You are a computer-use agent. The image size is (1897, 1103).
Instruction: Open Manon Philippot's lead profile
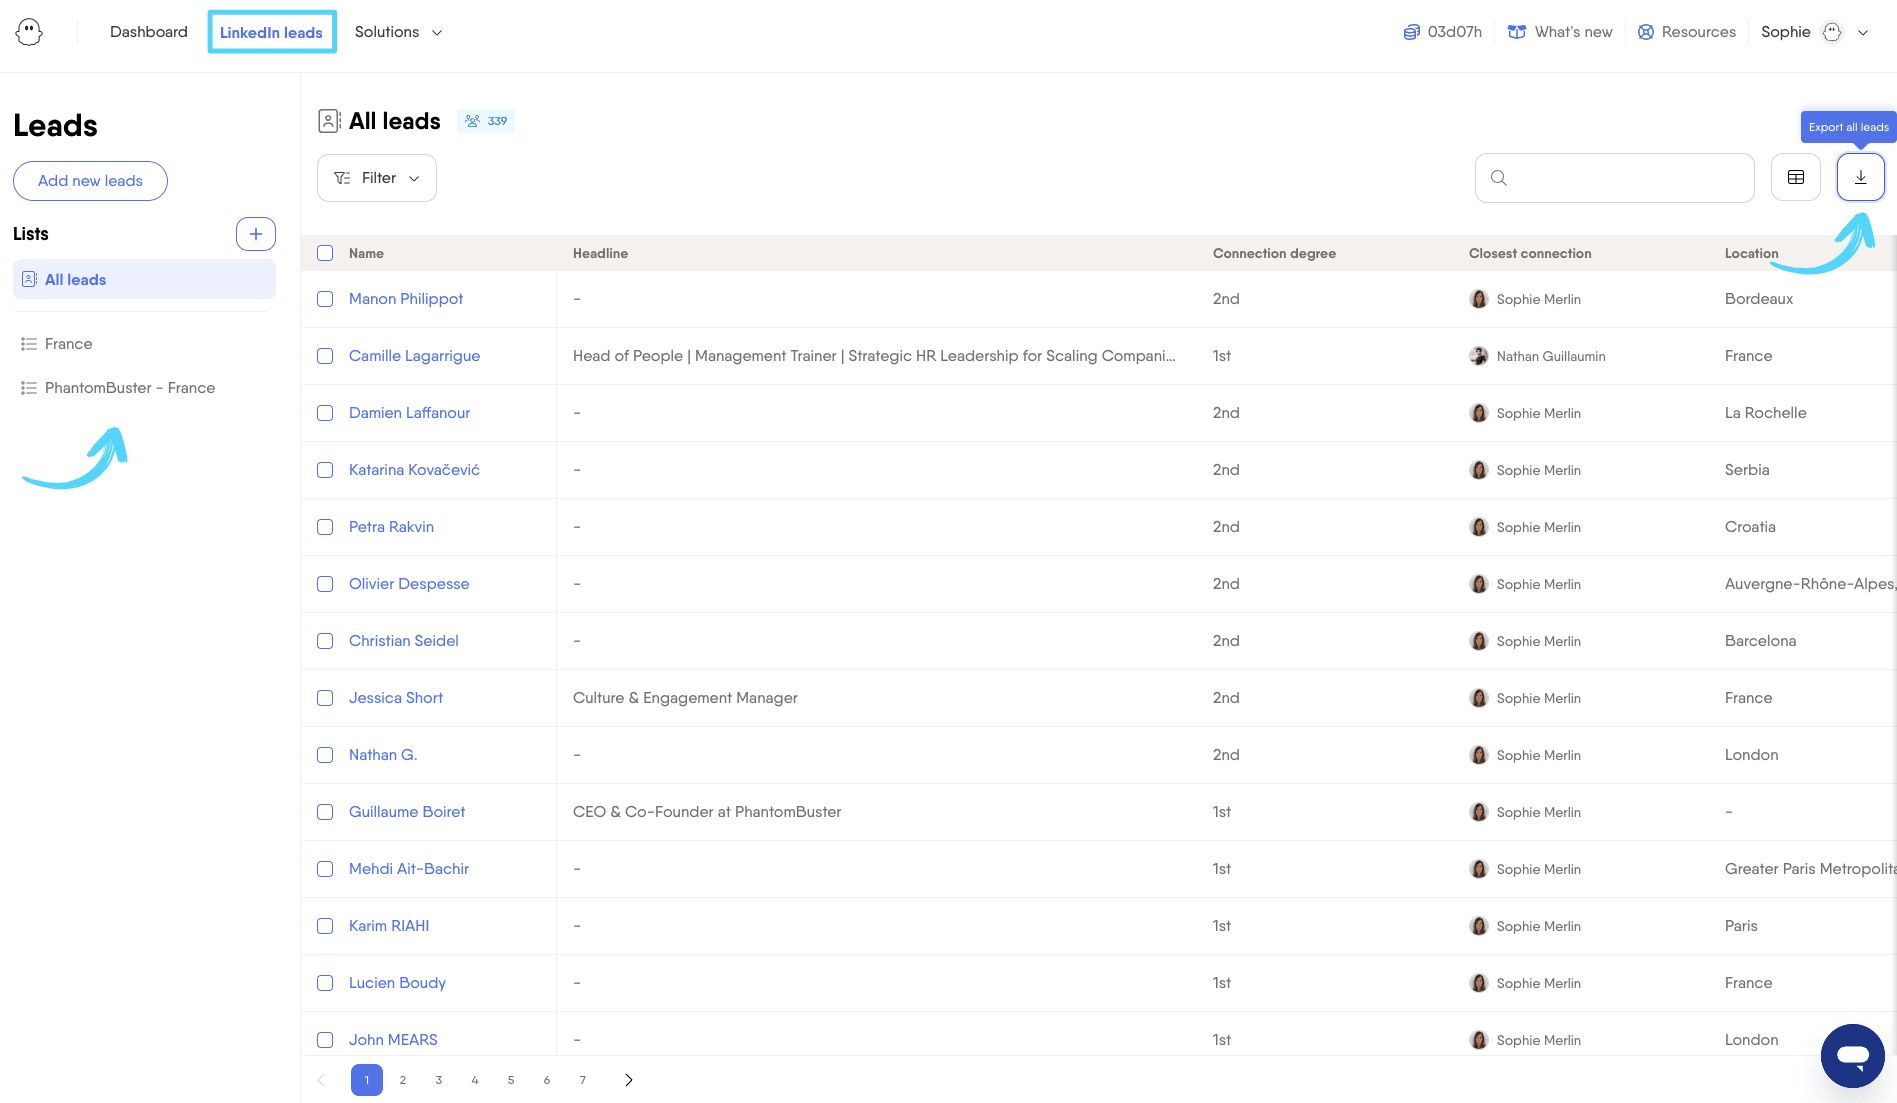pos(406,299)
